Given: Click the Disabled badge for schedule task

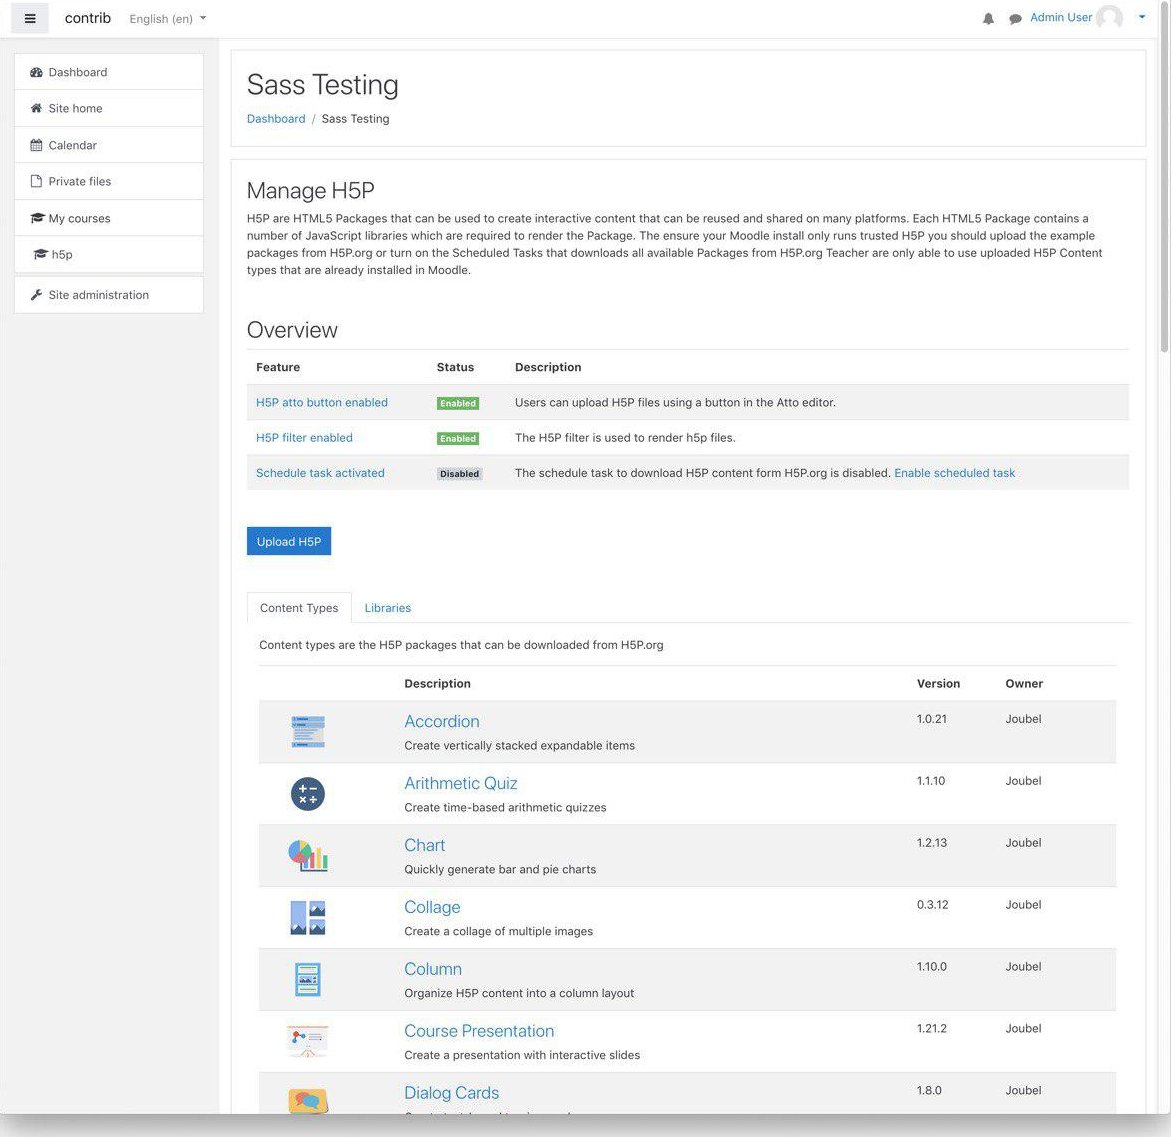Looking at the screenshot, I should click(x=459, y=474).
